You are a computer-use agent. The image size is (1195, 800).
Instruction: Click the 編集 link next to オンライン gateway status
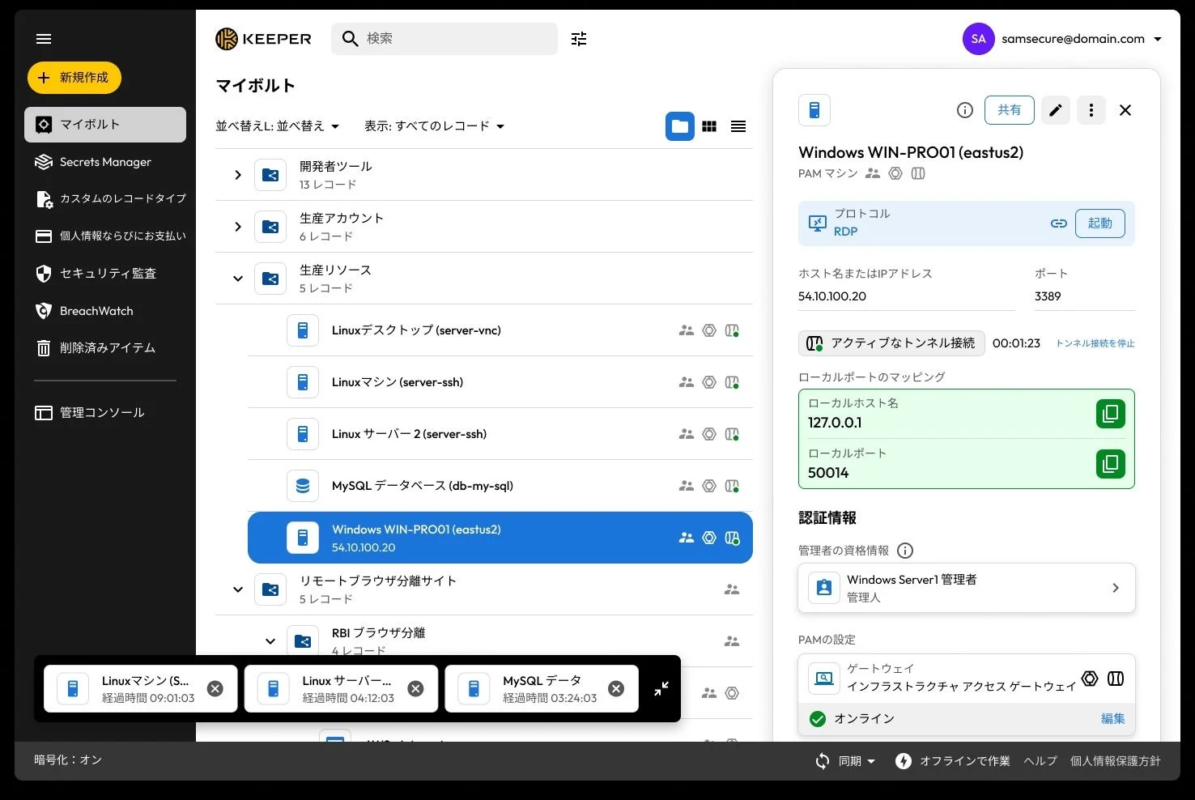[1113, 718]
